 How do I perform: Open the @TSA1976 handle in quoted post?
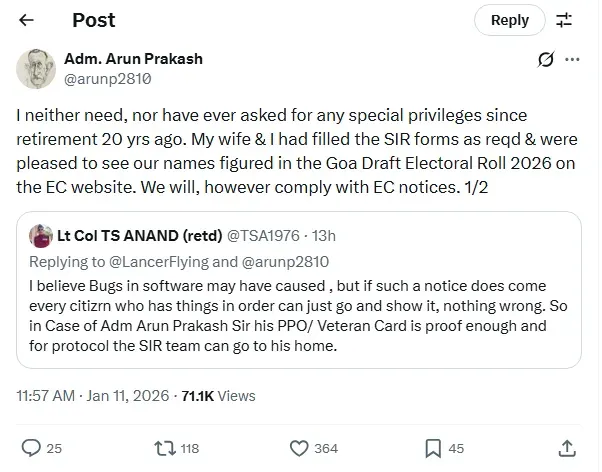[261, 236]
